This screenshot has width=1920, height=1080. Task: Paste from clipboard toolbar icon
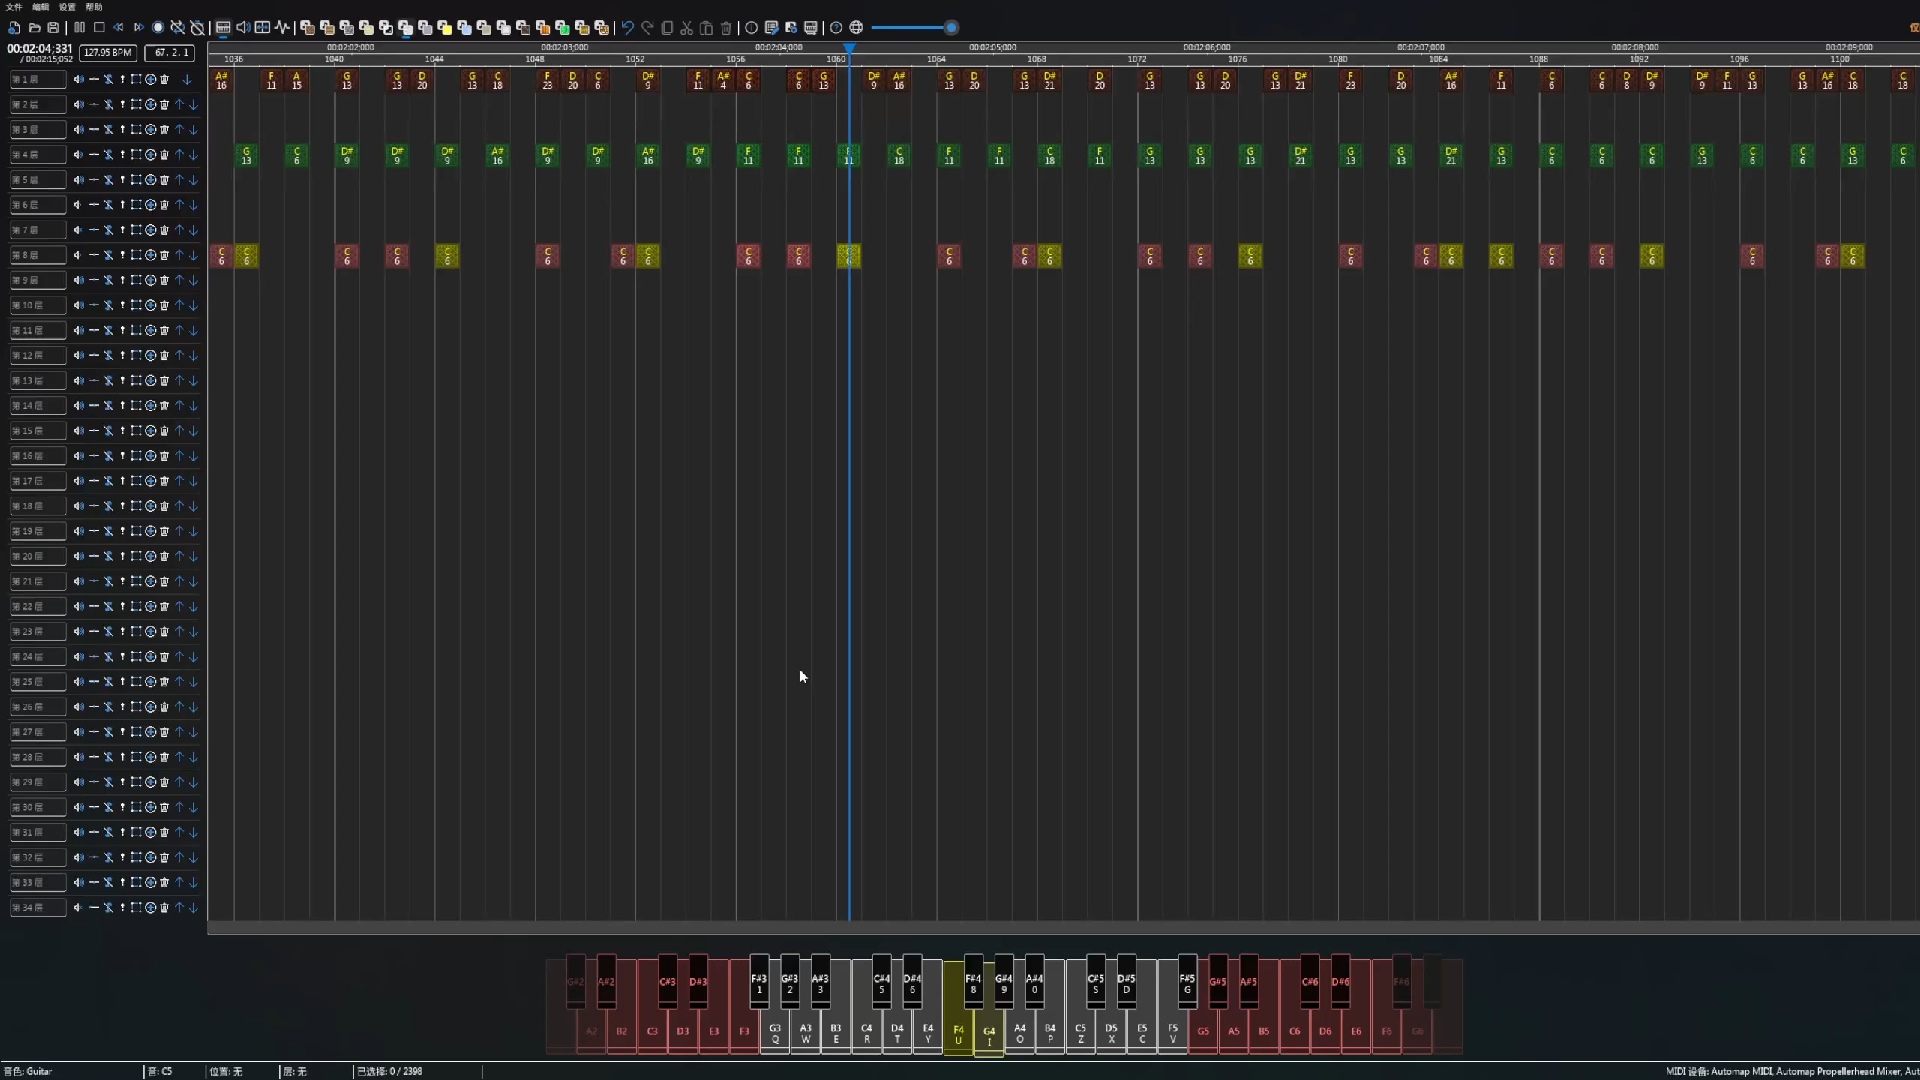tap(707, 28)
